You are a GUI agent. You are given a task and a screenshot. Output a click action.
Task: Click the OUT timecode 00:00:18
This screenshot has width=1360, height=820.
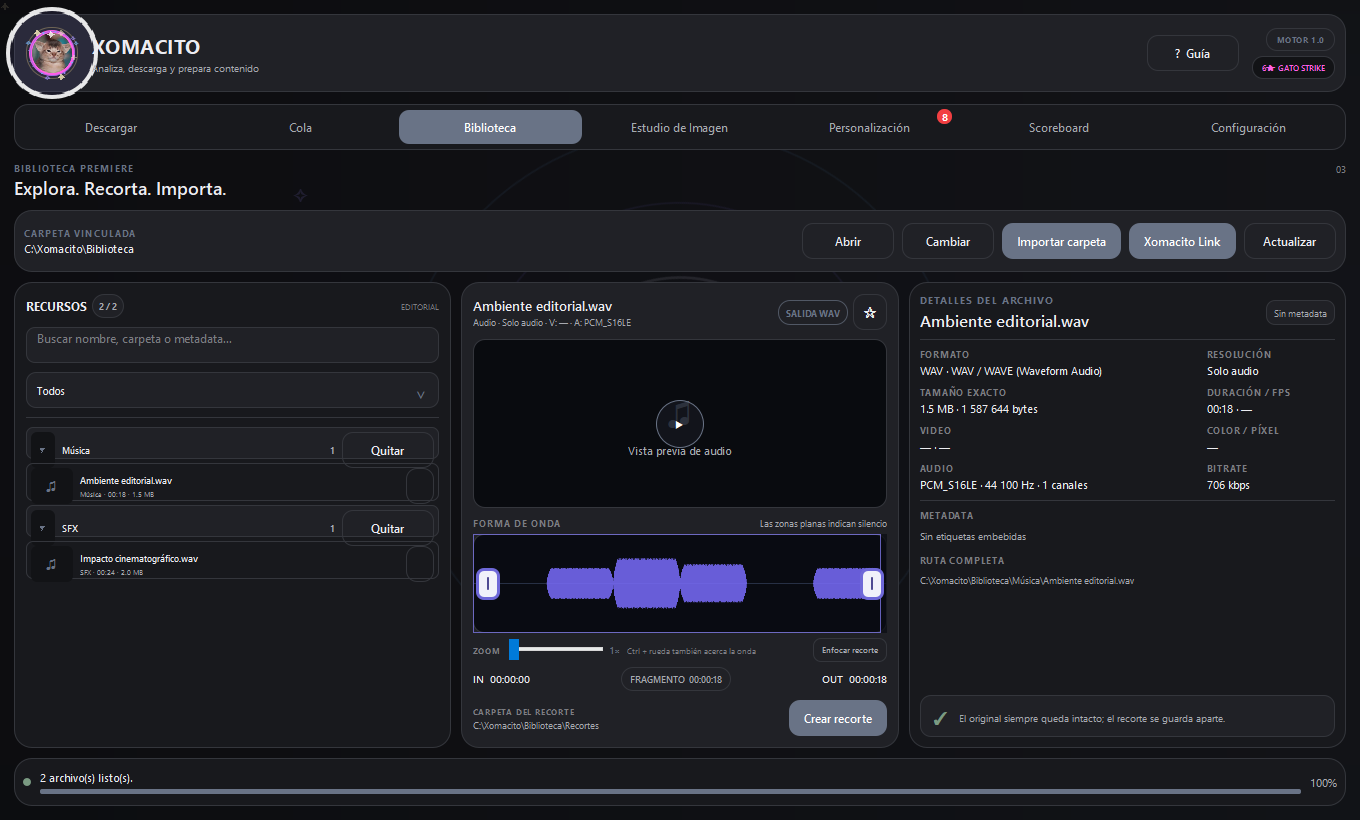click(x=868, y=680)
